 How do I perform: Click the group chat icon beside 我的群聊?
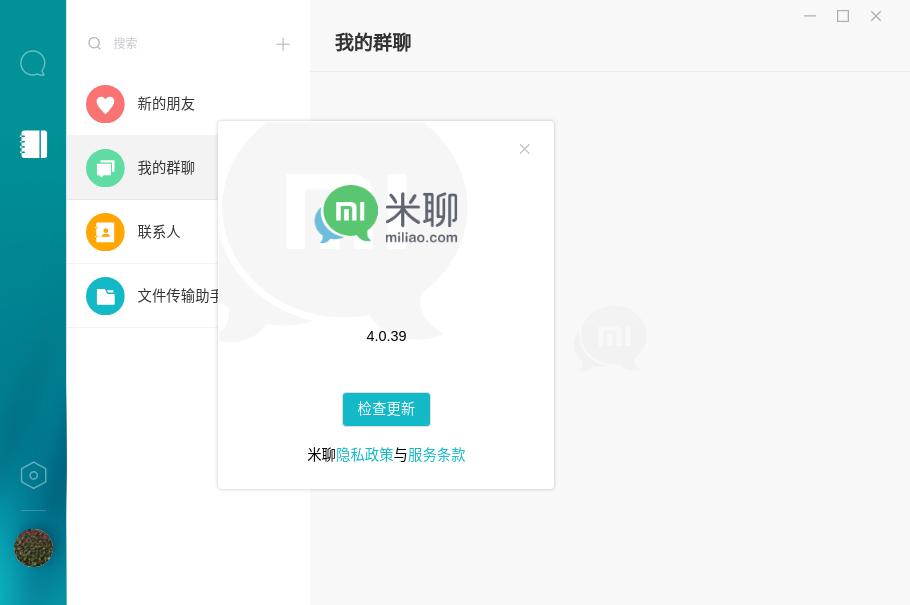pyautogui.click(x=105, y=168)
